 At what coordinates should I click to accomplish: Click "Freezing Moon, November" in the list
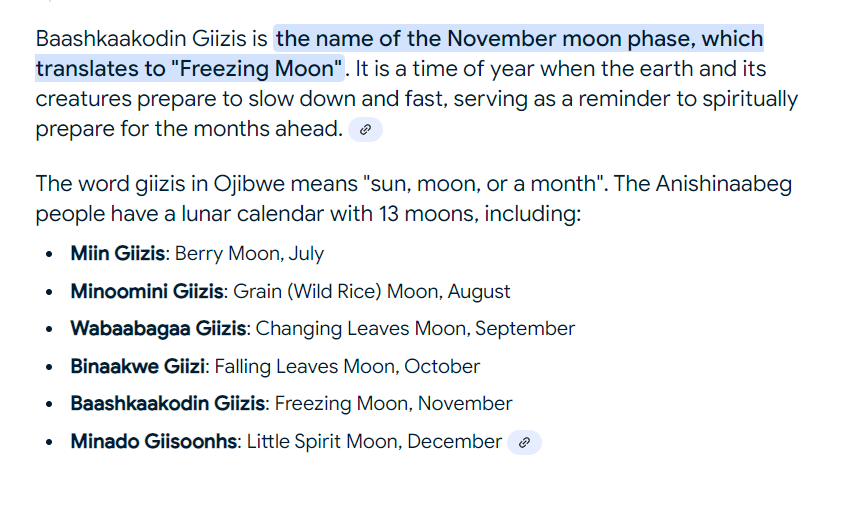click(393, 404)
